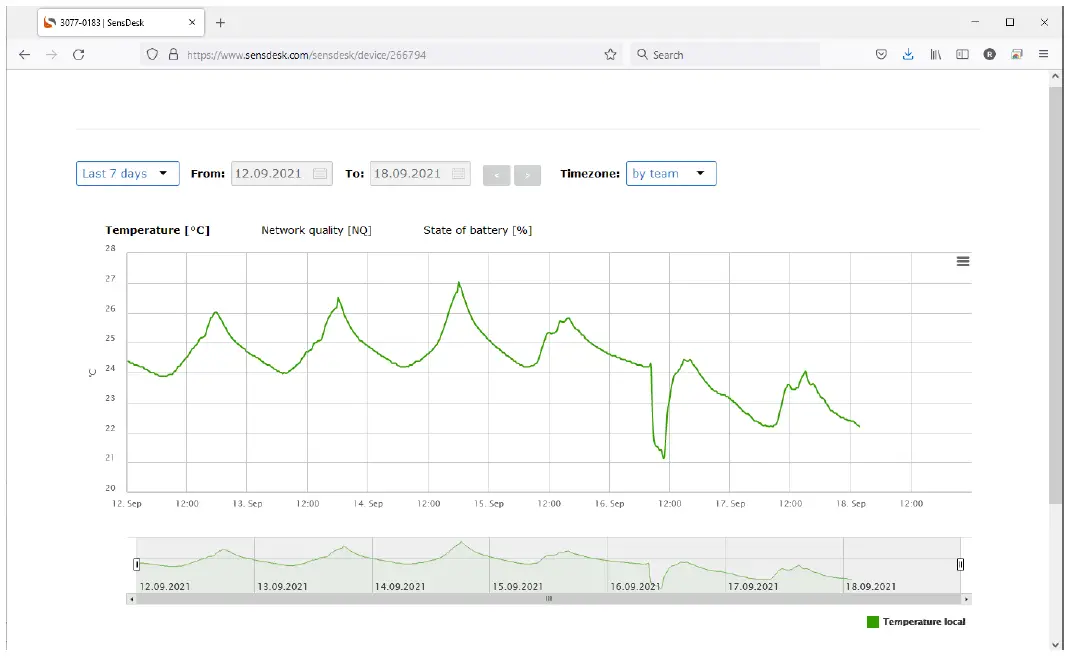
Task: Bookmark this page with star icon
Action: point(610,55)
